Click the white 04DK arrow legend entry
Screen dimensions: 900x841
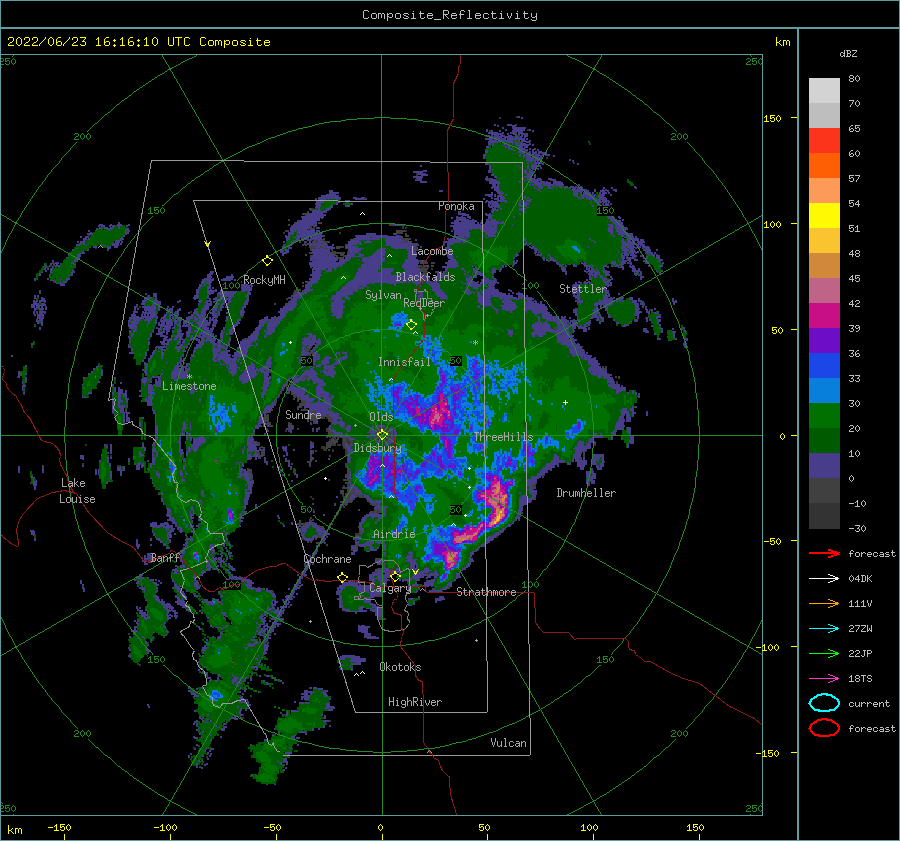click(824, 579)
